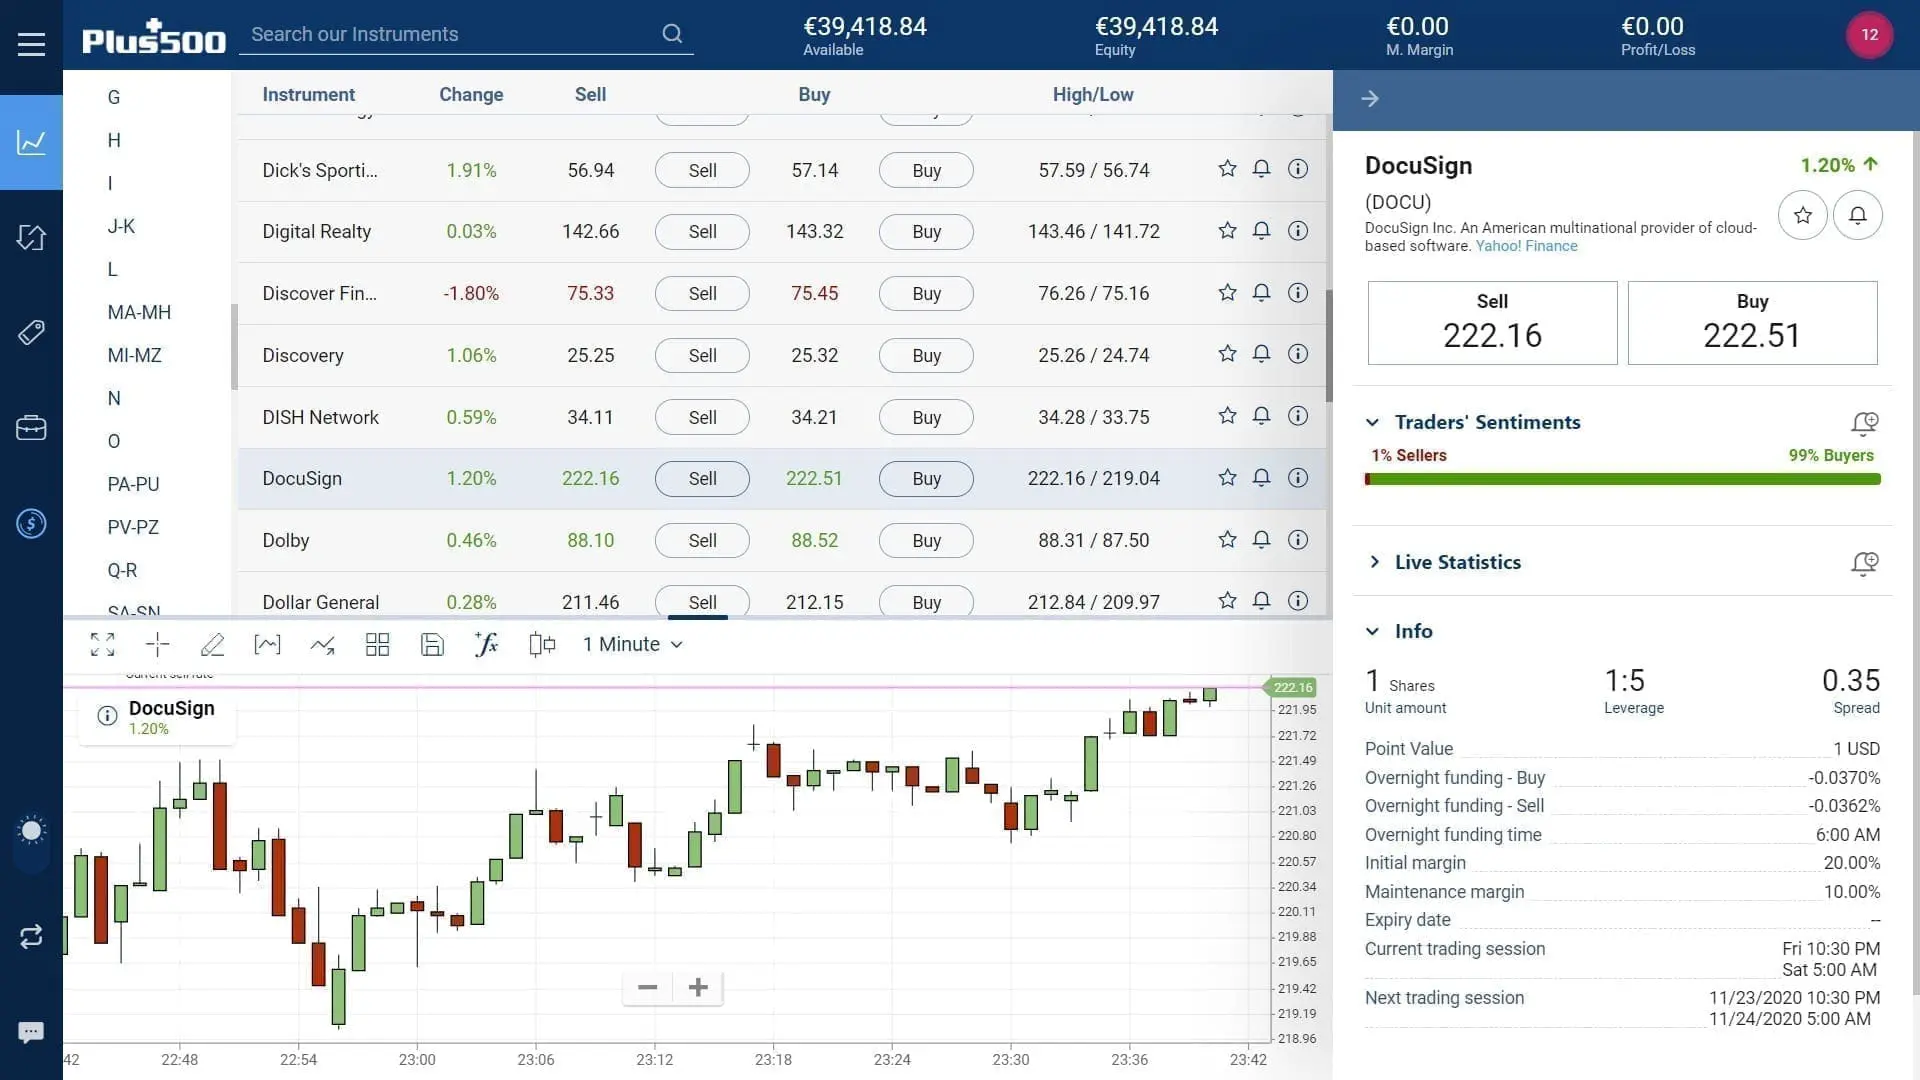Click Buy button for Discovery

click(x=926, y=355)
